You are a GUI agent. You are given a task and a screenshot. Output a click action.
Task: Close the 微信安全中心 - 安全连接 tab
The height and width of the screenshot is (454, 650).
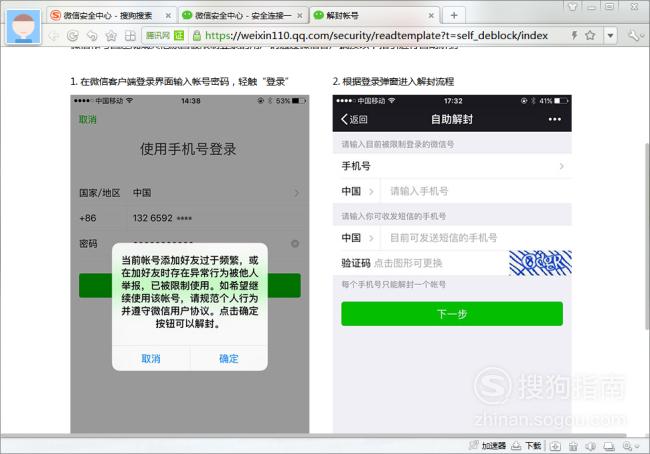(300, 16)
